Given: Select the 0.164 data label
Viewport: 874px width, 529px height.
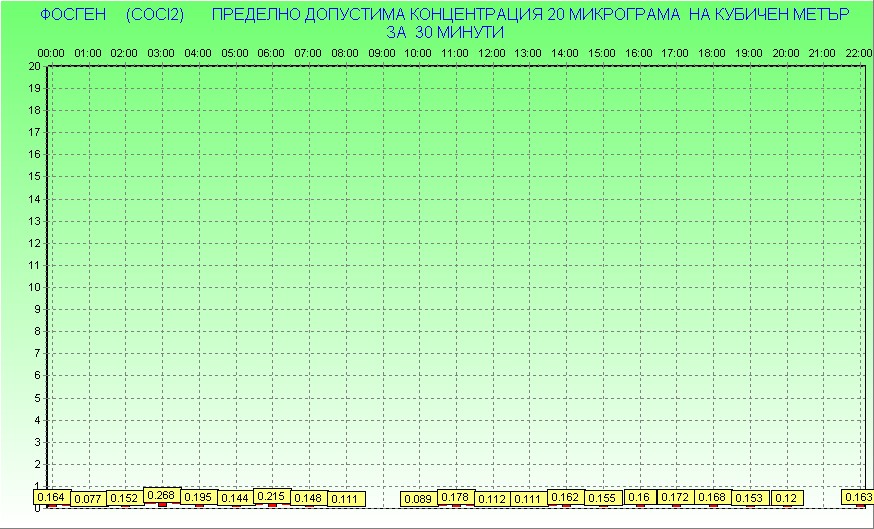Looking at the screenshot, I should point(51,497).
